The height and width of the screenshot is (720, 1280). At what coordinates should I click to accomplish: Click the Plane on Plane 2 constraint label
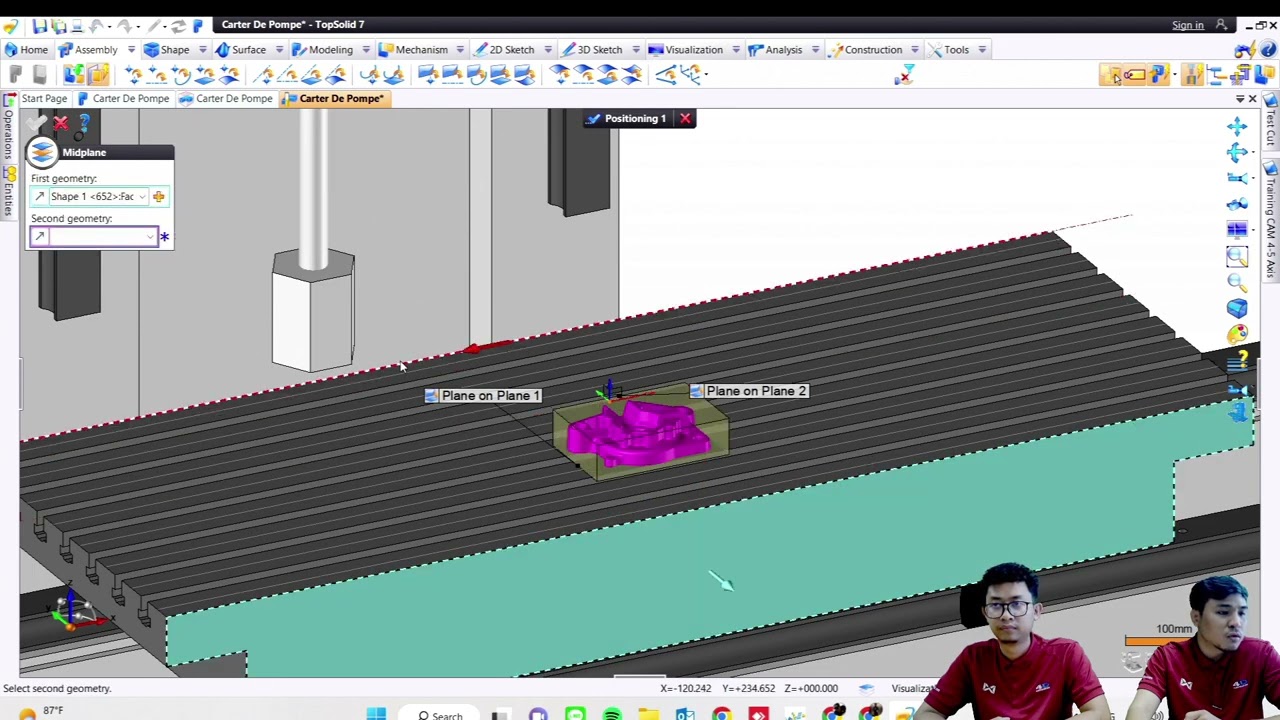(748, 392)
